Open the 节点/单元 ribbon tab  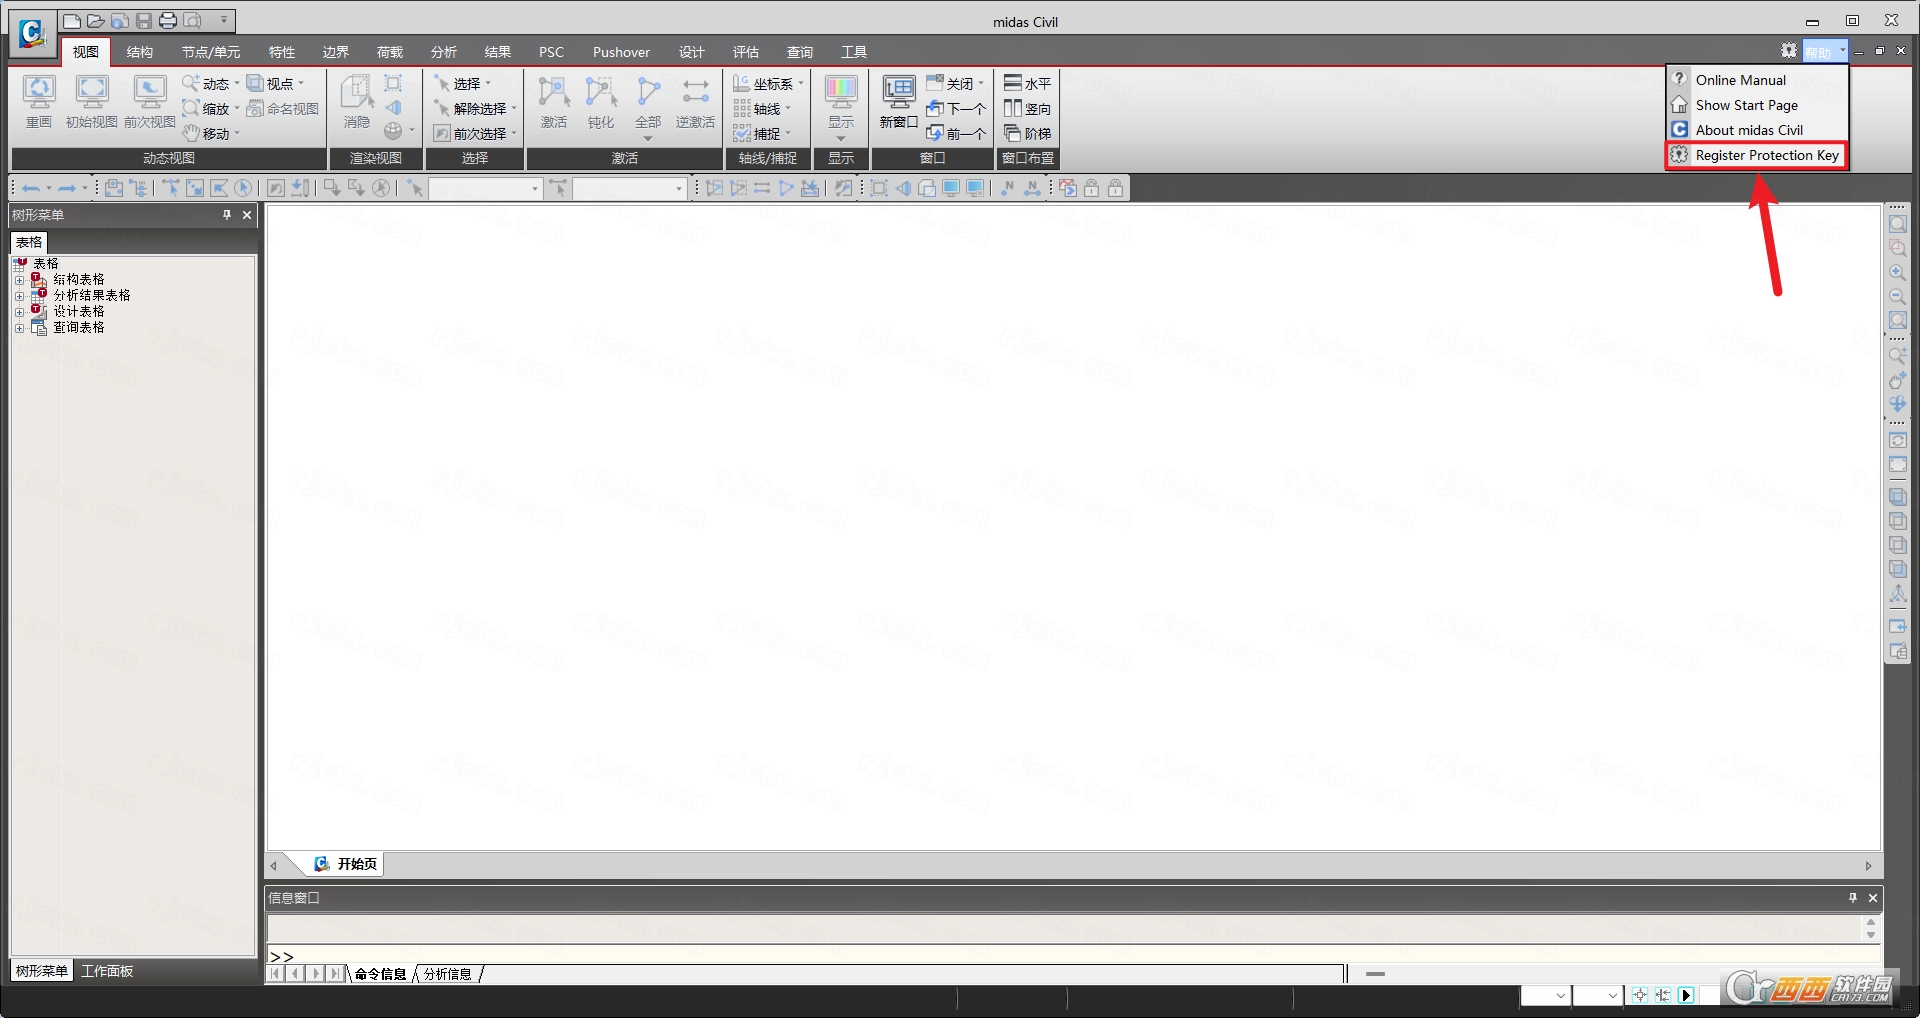point(211,52)
